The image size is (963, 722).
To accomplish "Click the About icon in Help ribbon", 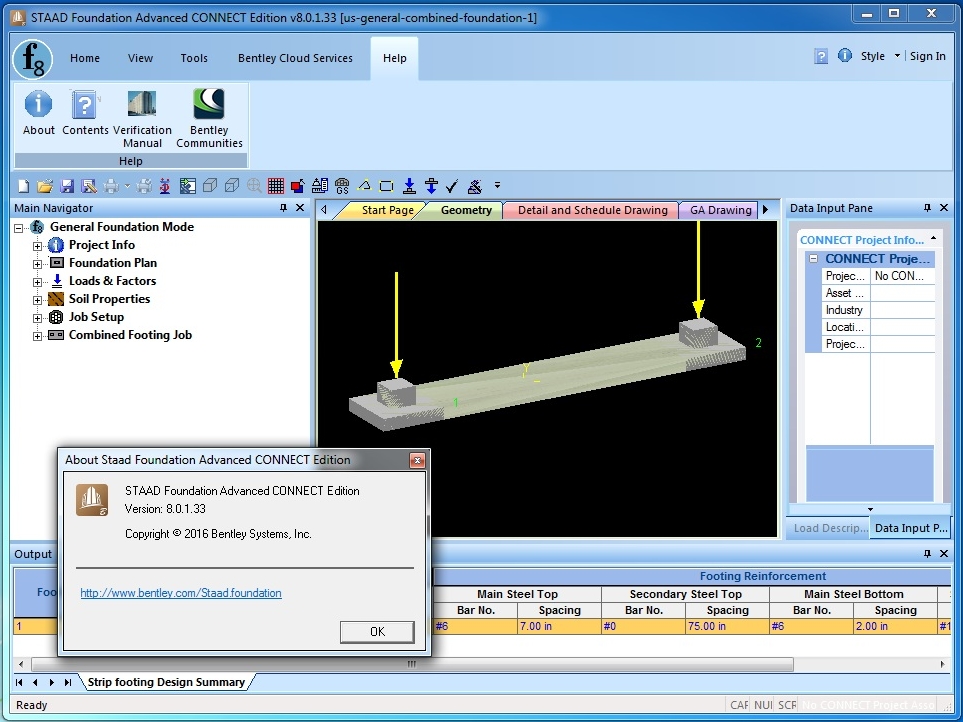I will tap(38, 112).
